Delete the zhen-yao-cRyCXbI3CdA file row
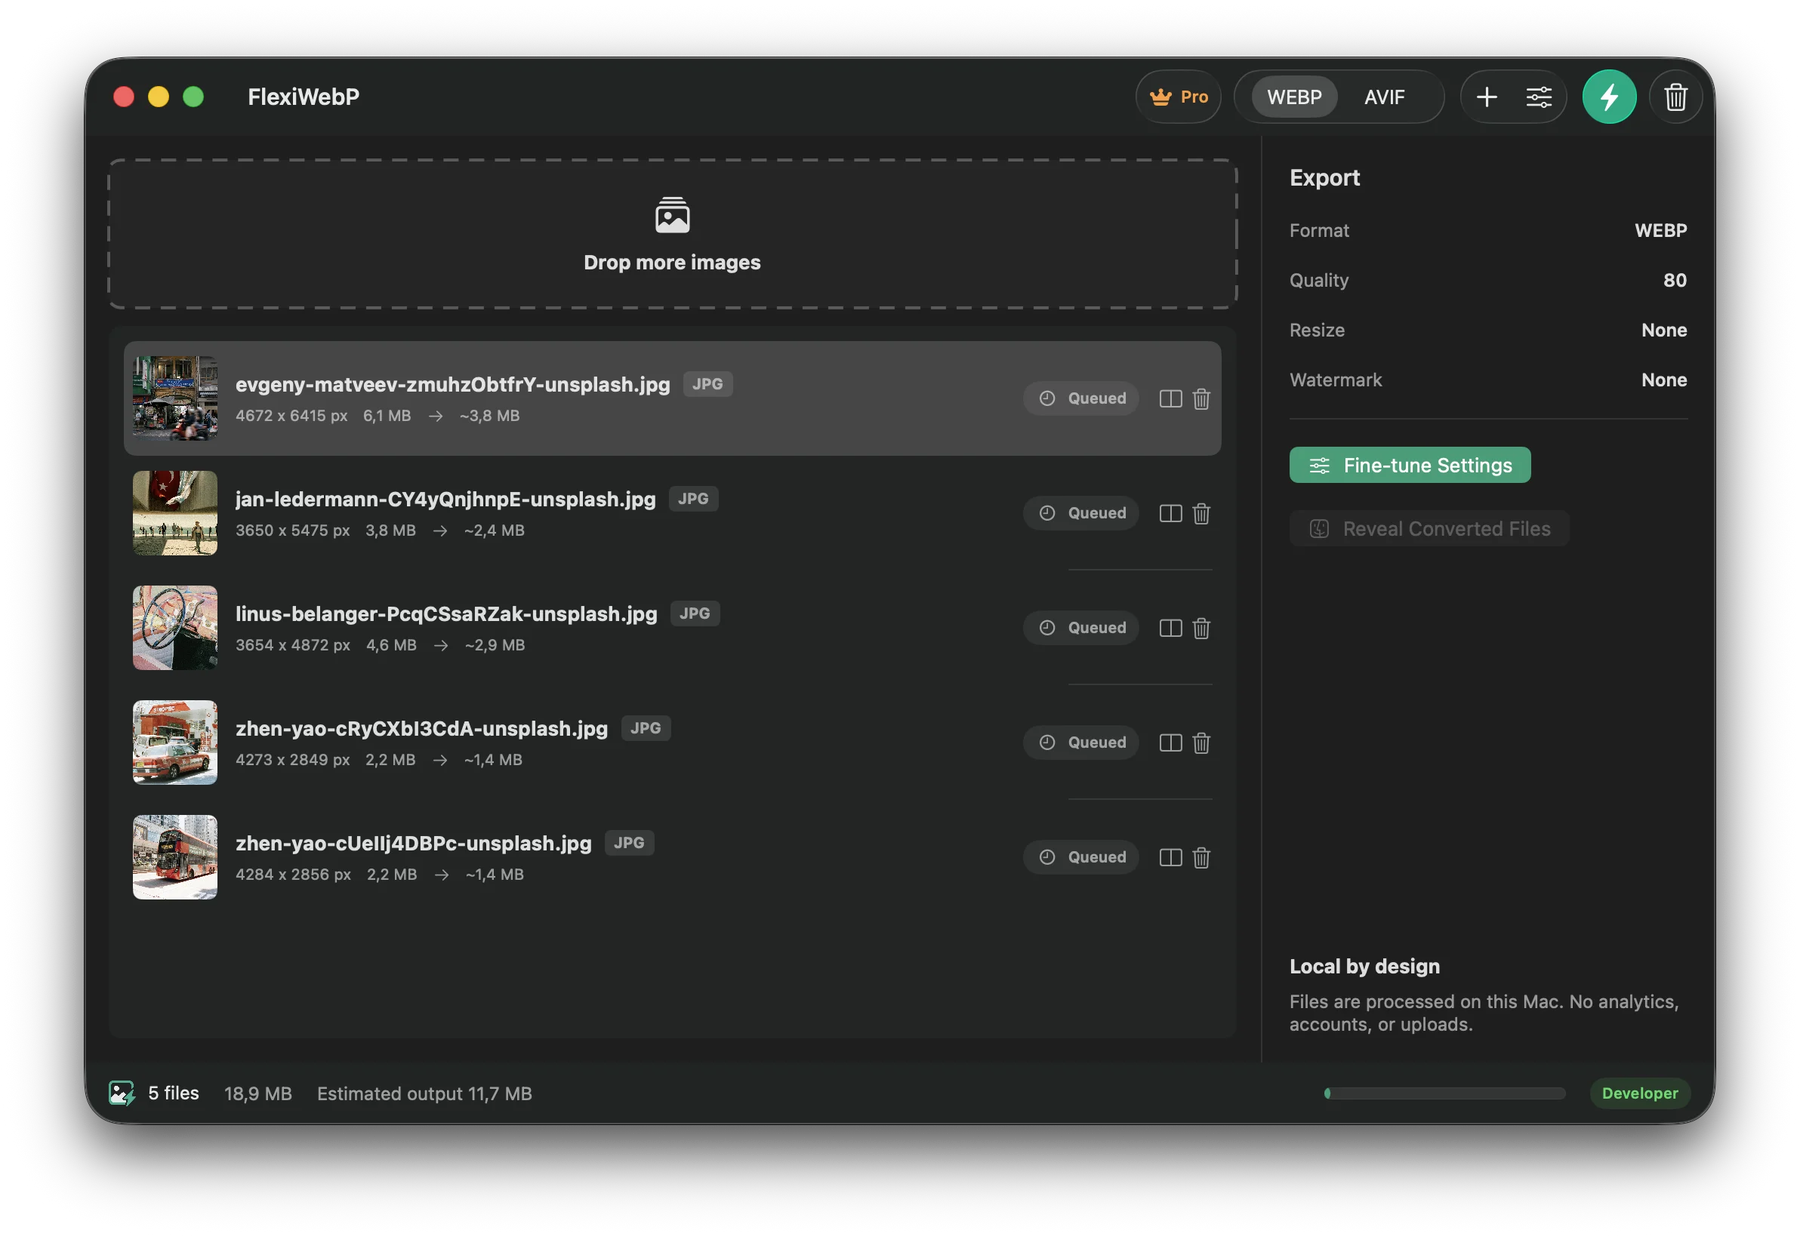This screenshot has height=1236, width=1800. pos(1201,742)
